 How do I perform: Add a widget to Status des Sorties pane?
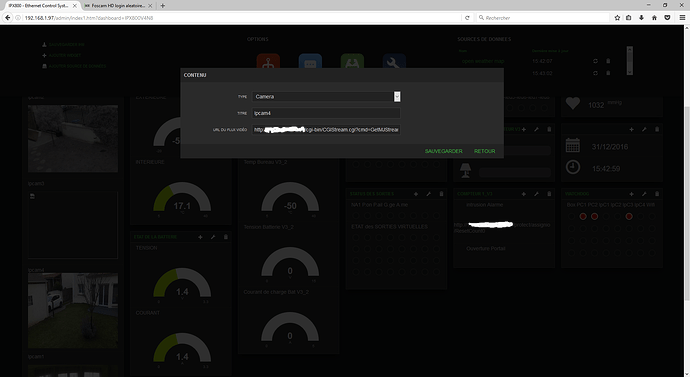(x=416, y=194)
